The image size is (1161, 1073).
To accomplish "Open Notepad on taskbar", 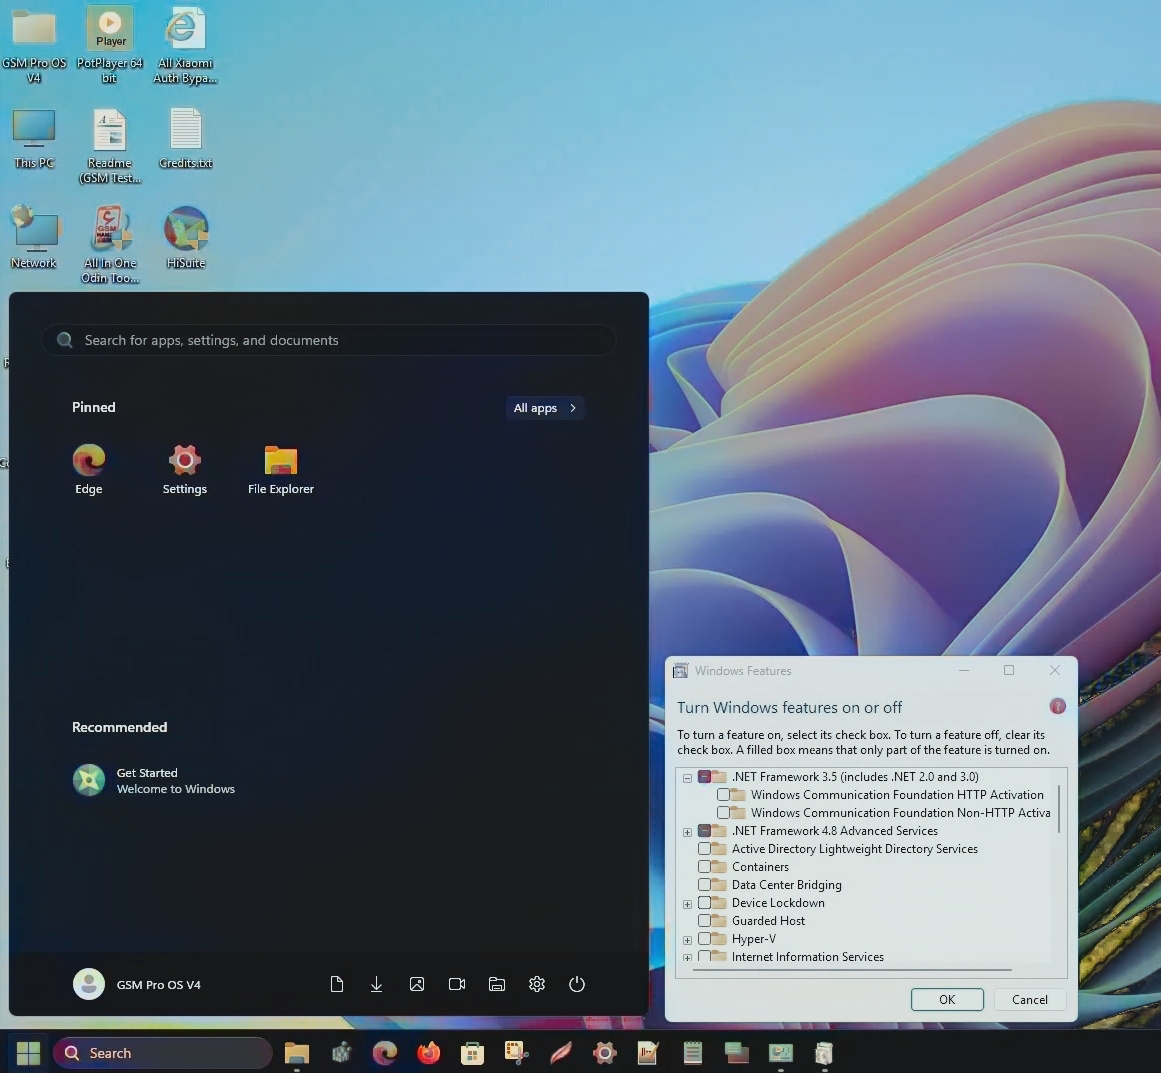I will point(692,1052).
